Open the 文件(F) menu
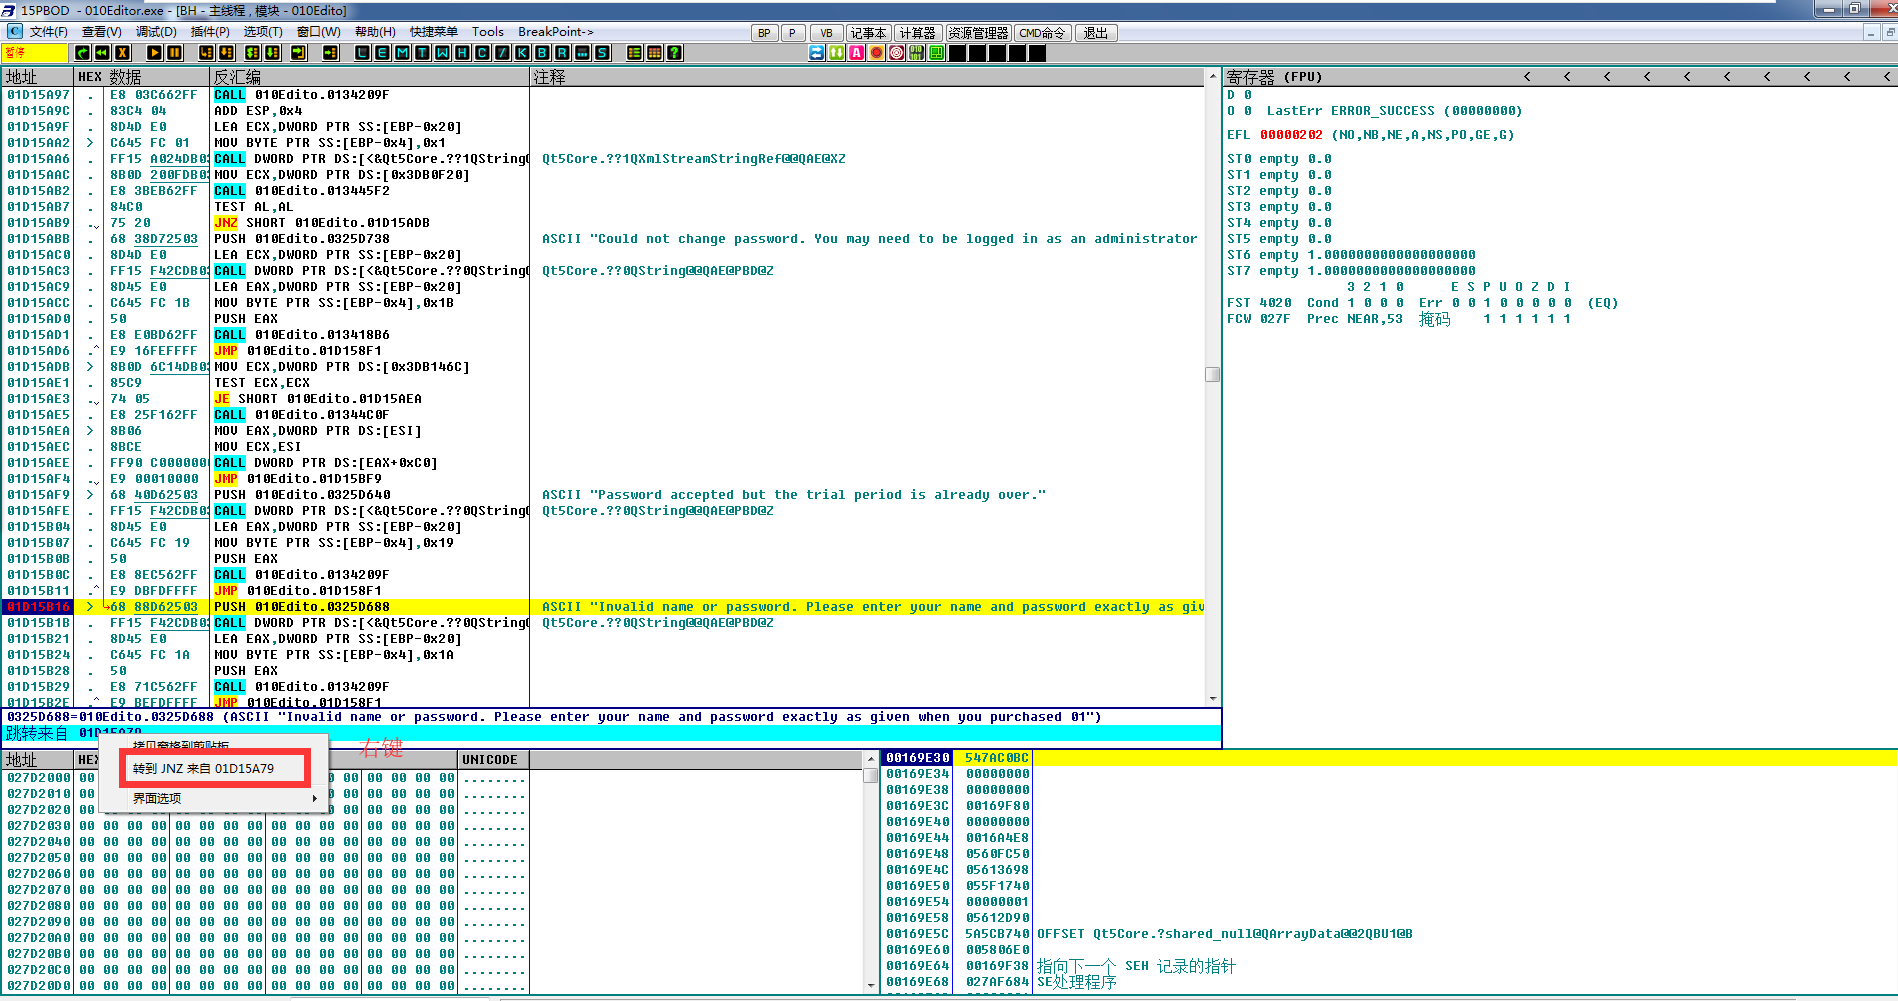The width and height of the screenshot is (1898, 1001). point(48,32)
